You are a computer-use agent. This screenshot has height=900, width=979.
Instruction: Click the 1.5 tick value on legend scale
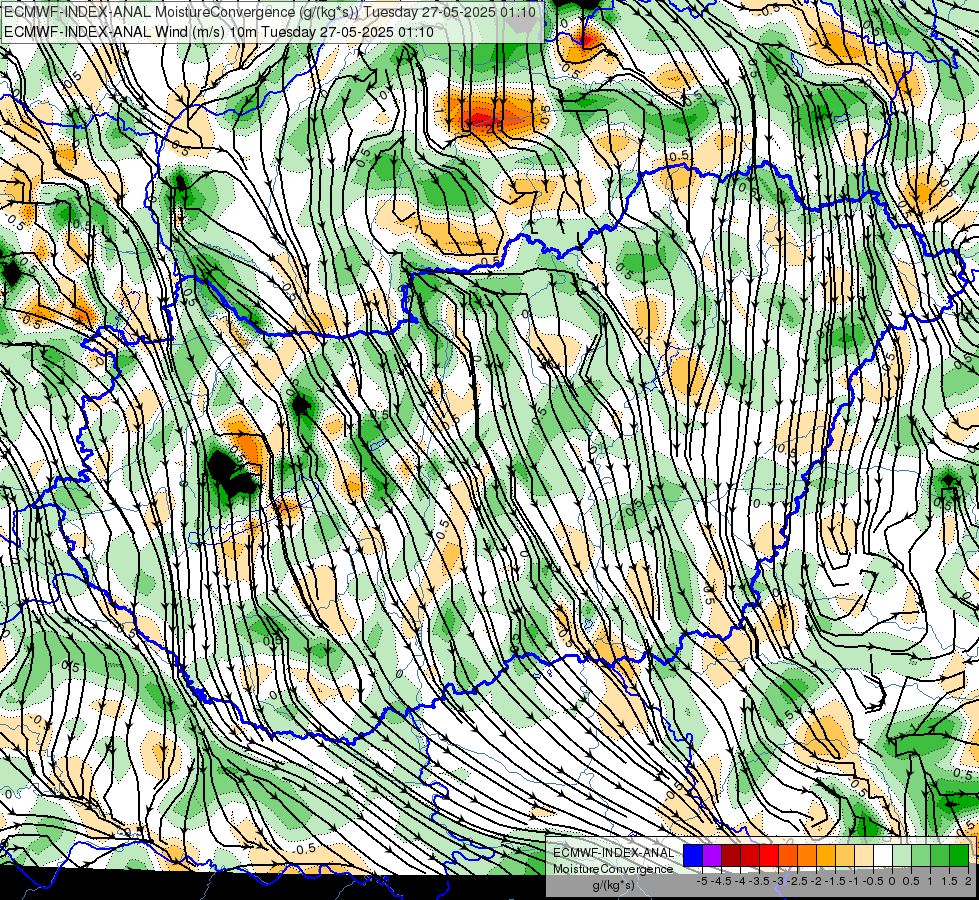pos(950,881)
